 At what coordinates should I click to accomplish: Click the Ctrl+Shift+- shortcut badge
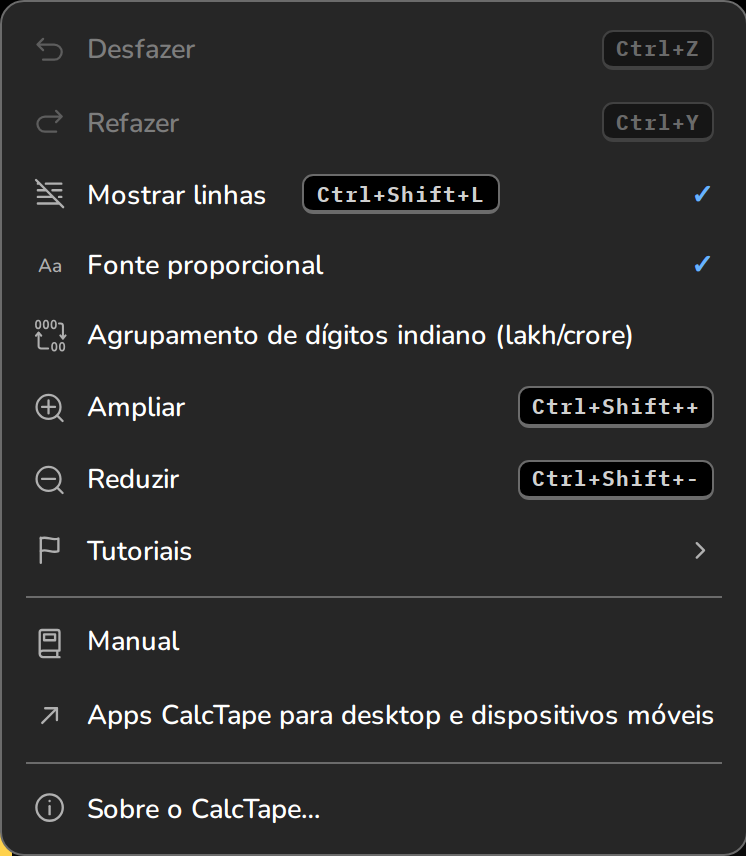[x=616, y=480]
